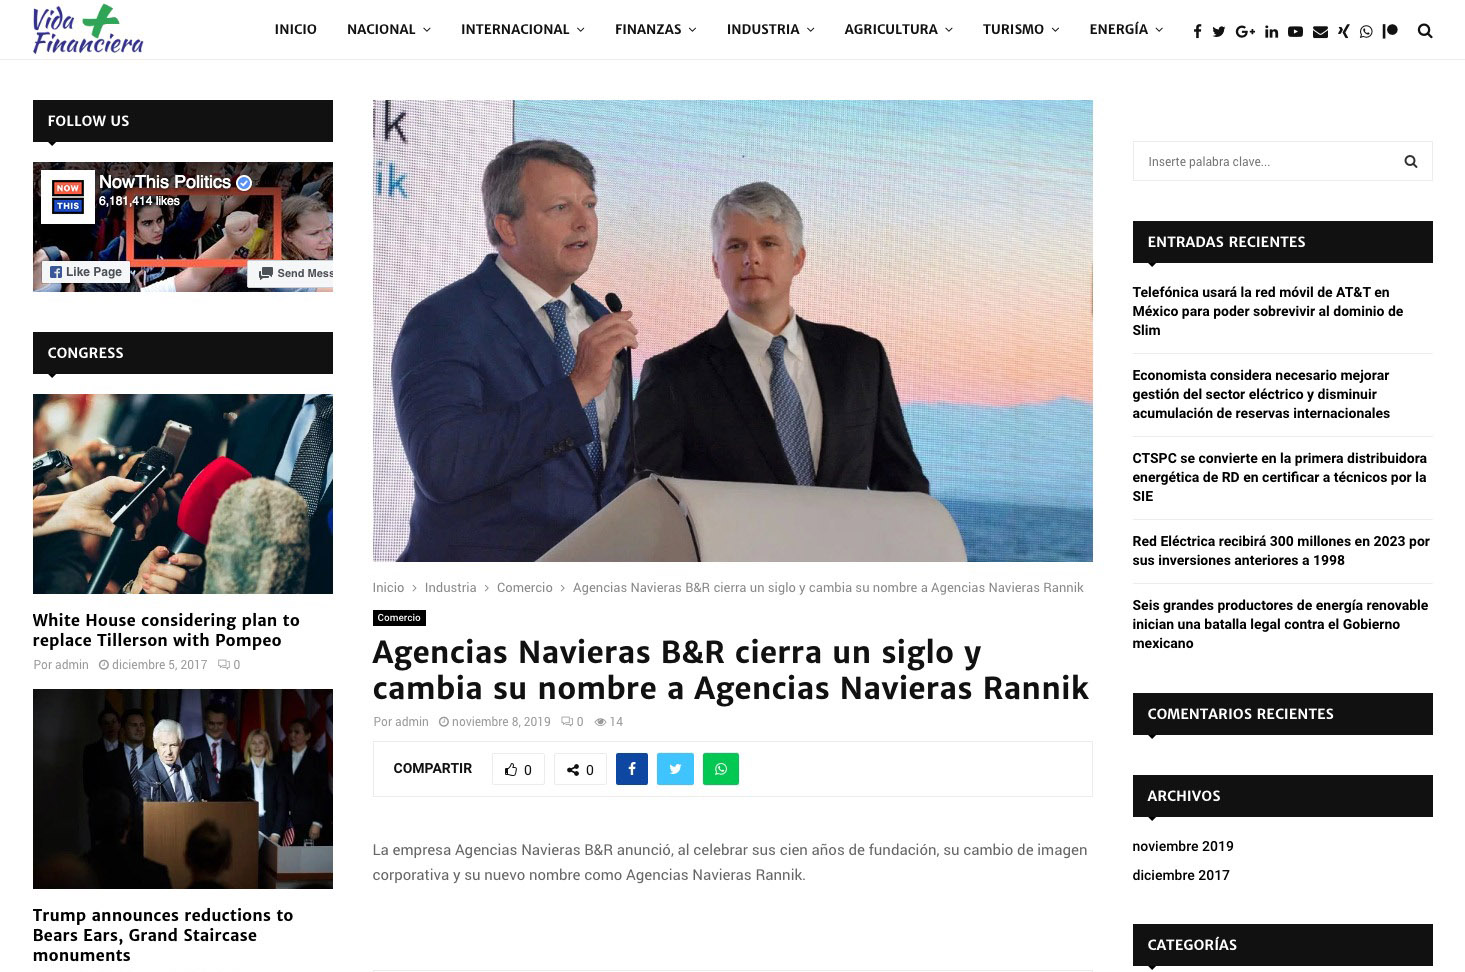Screen dimensions: 1465x972
Task: Click the share count button next to the like counter
Action: 580,769
